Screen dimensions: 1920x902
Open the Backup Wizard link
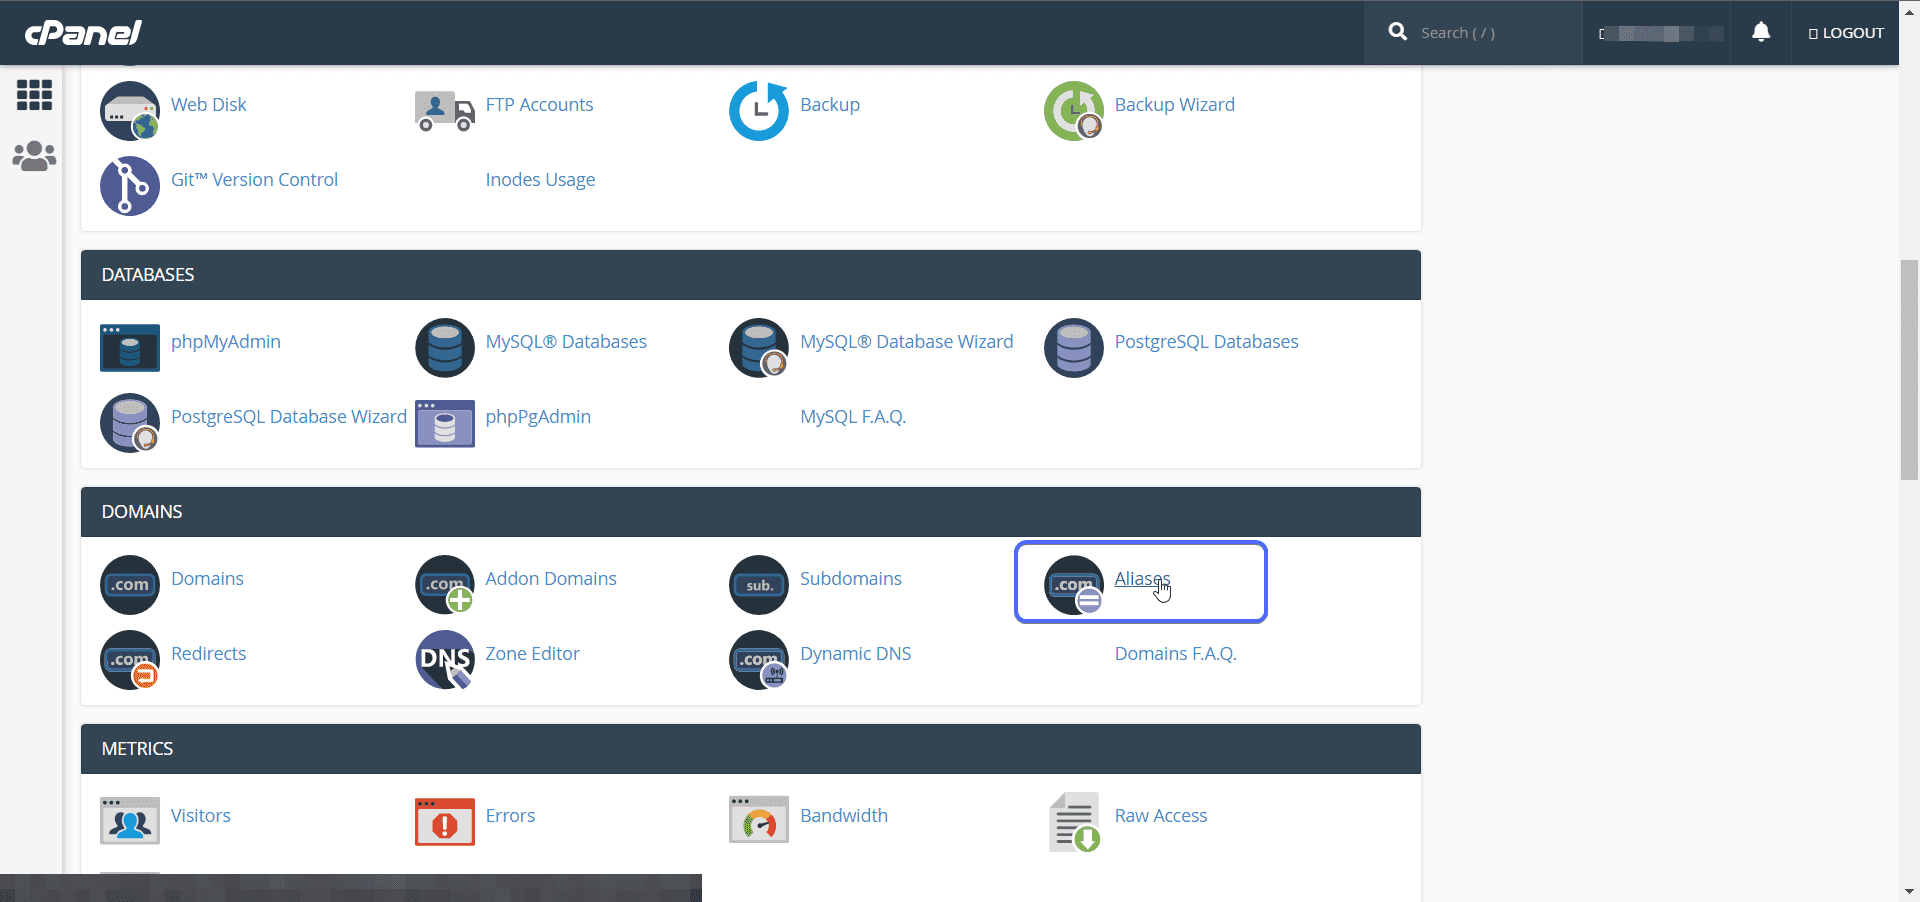1175,105
